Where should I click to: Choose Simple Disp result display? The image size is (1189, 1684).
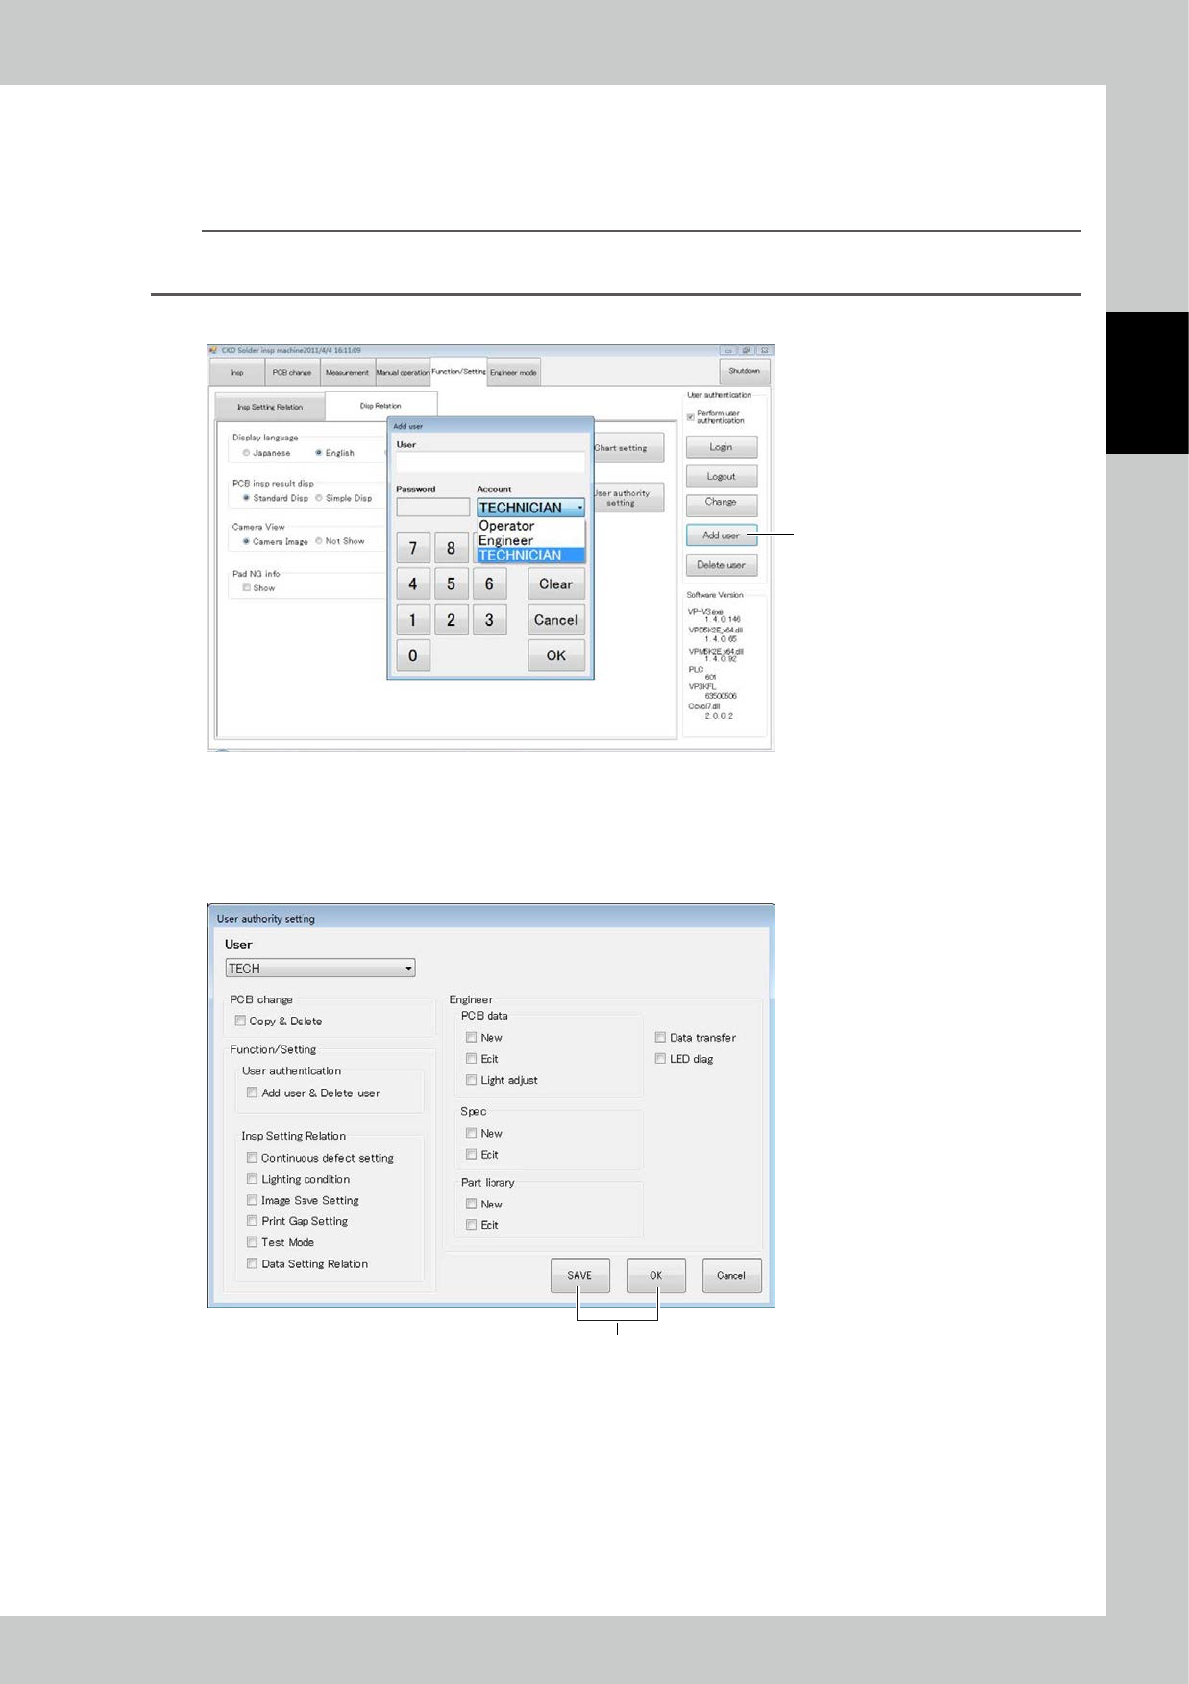[x=319, y=498]
